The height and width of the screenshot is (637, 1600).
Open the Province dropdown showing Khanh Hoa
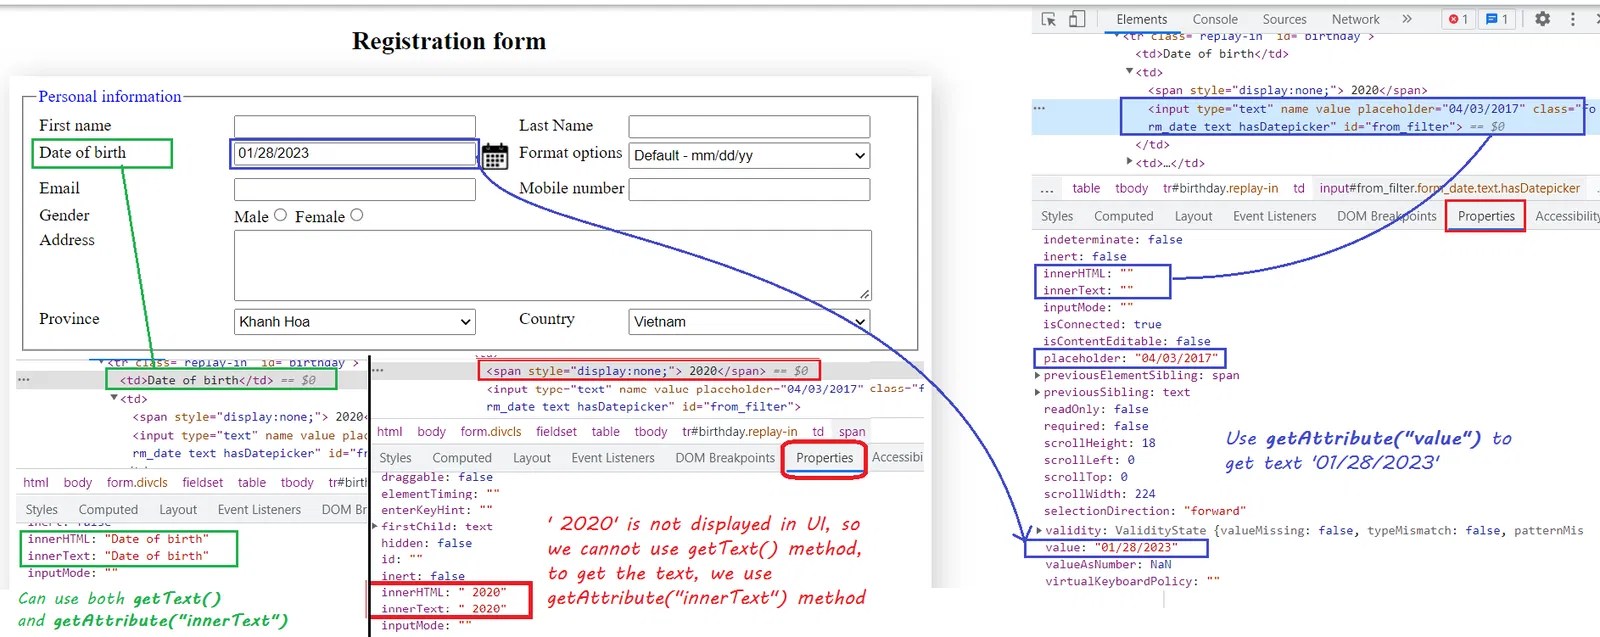[354, 322]
